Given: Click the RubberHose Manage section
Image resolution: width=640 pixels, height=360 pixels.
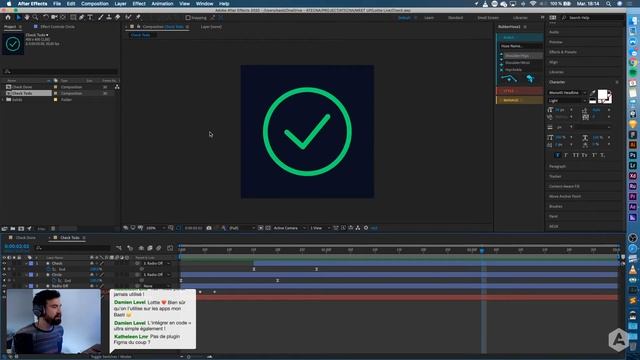Looking at the screenshot, I should (519, 100).
